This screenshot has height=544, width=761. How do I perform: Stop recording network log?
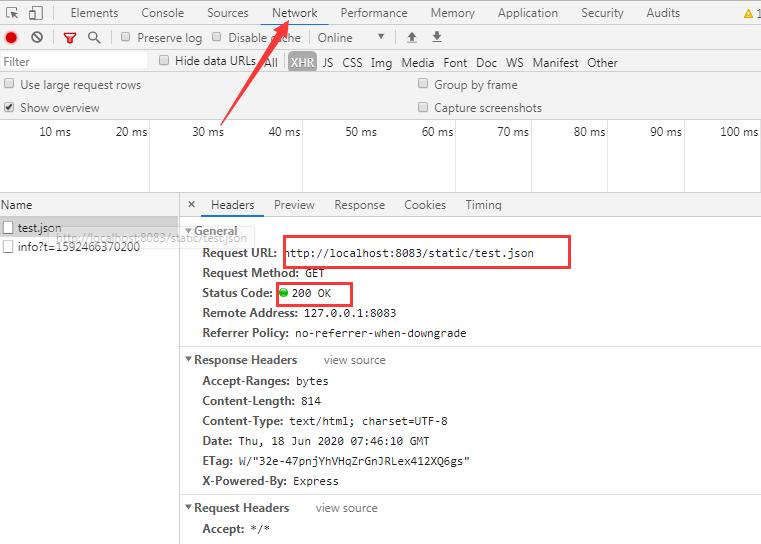(11, 37)
